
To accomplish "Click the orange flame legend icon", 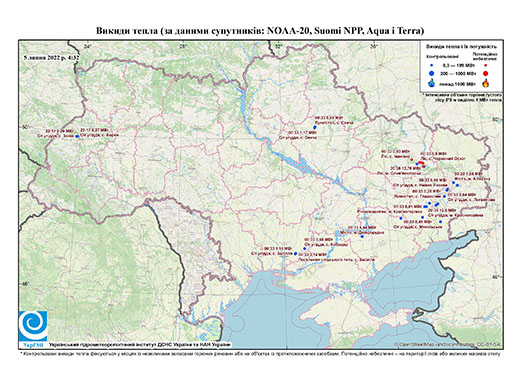I will (485, 83).
